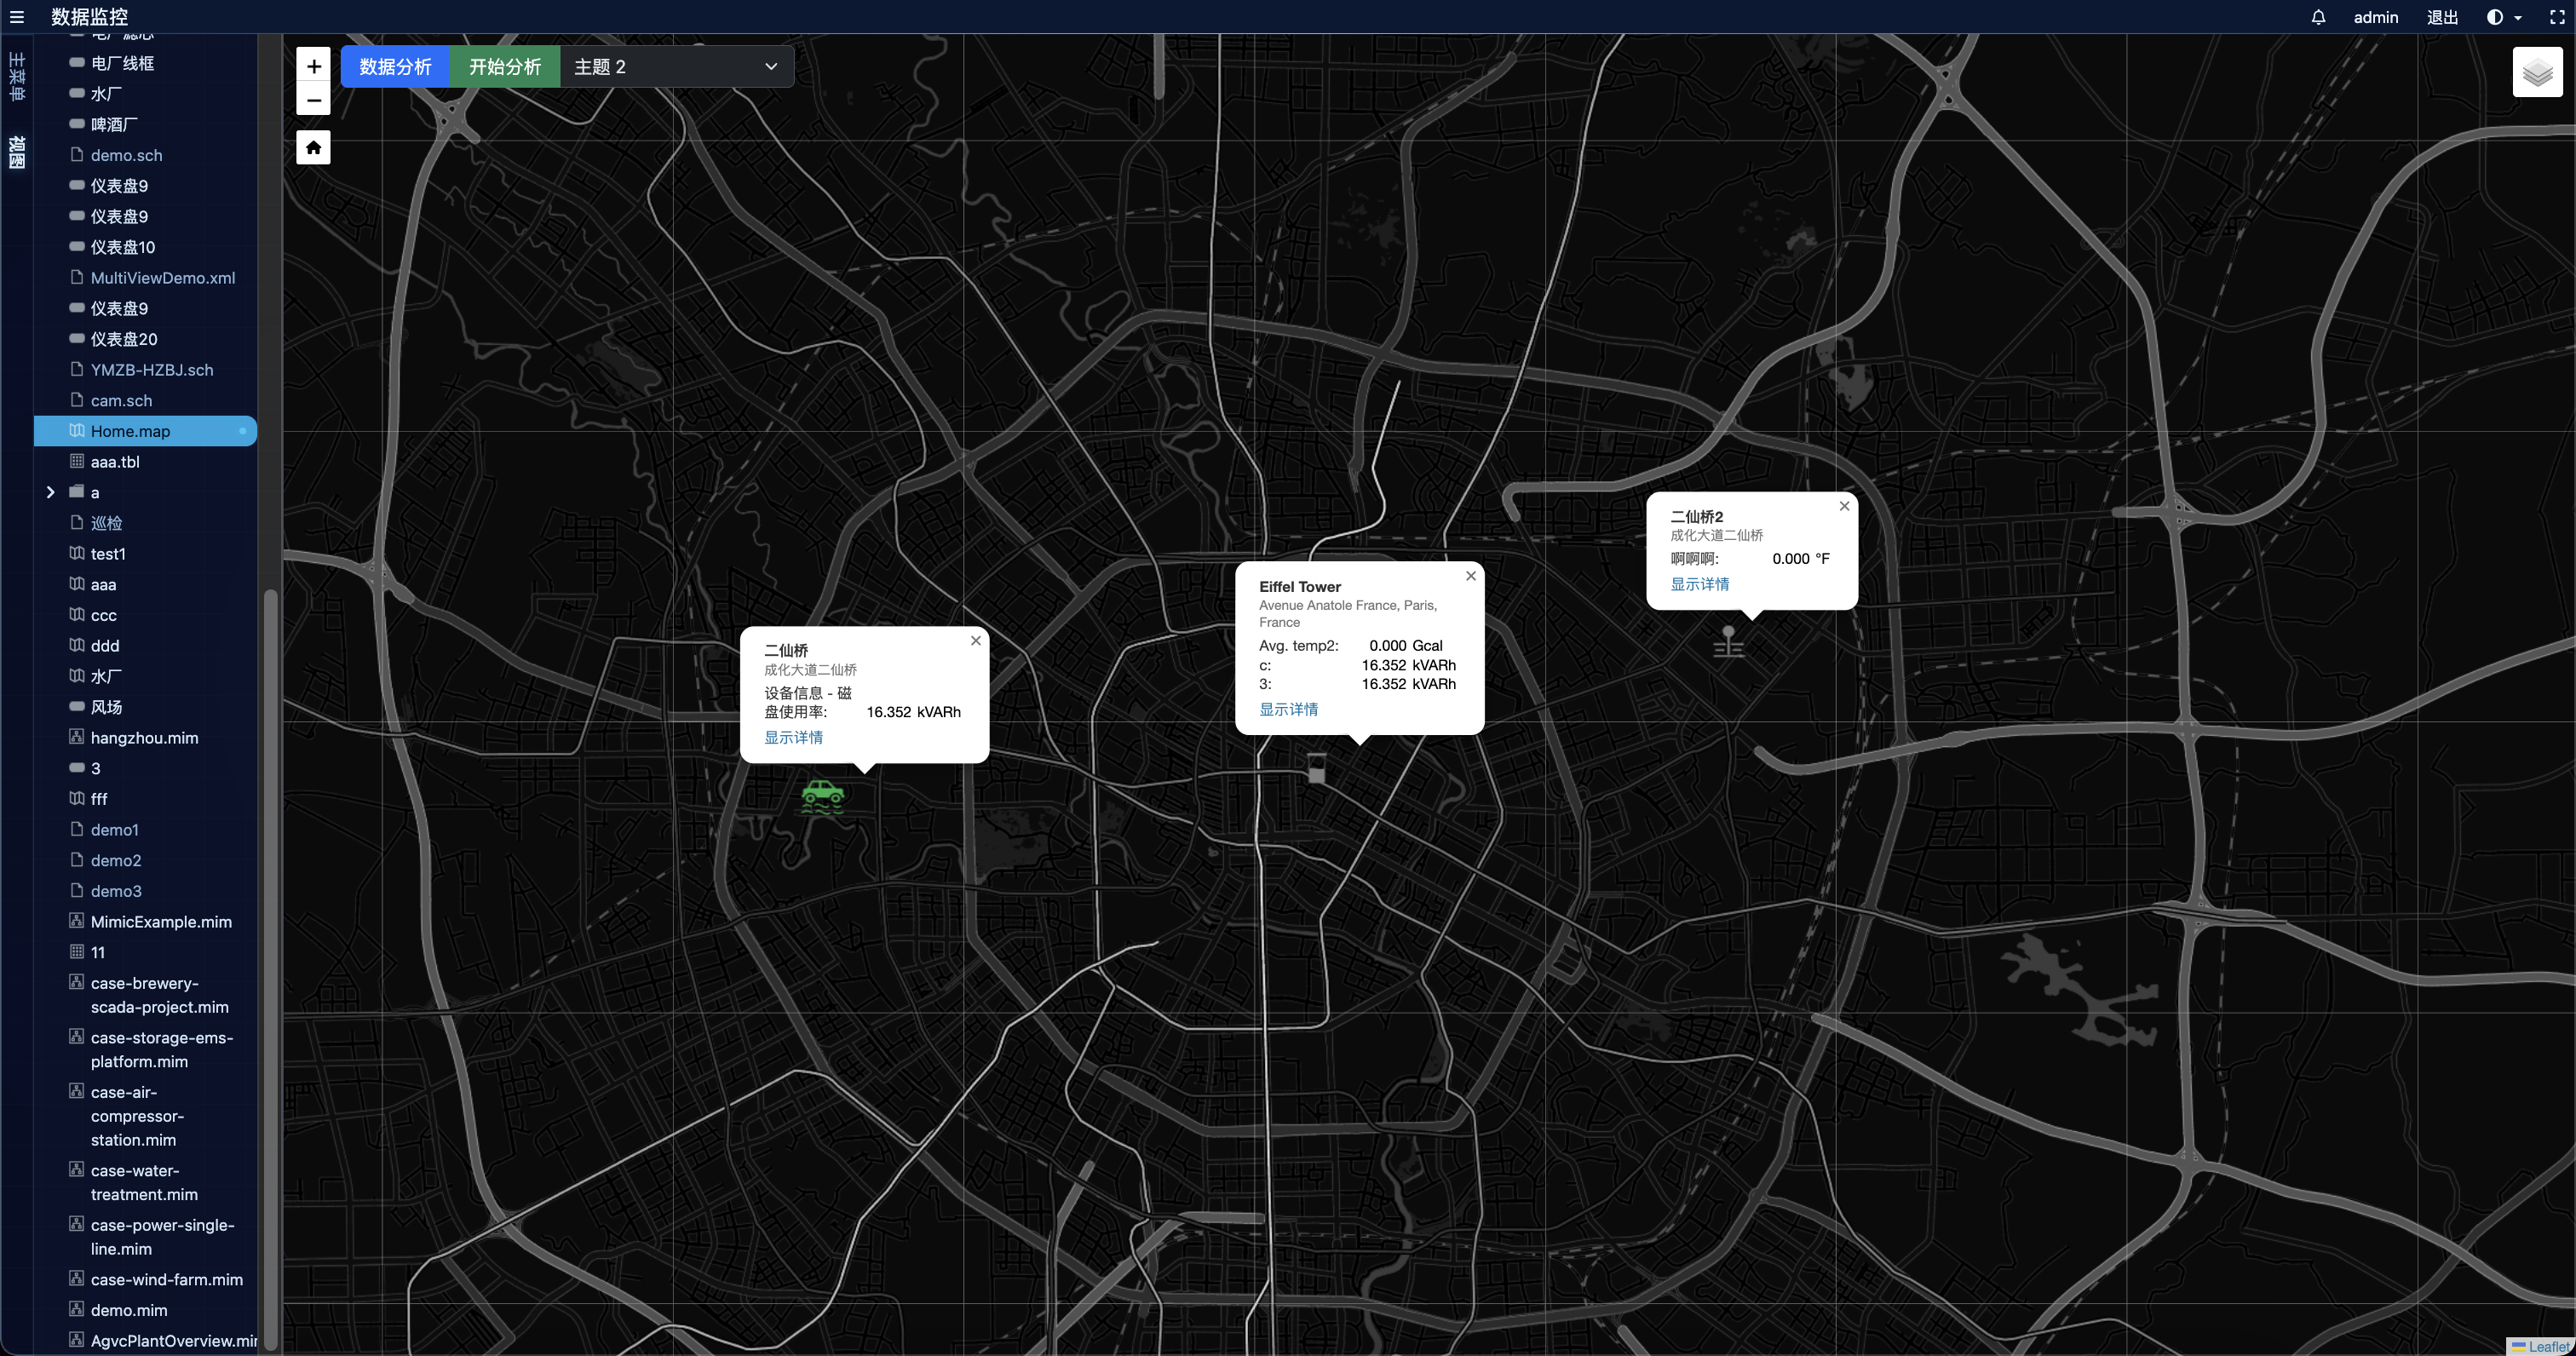The width and height of the screenshot is (2576, 1356).
Task: Click the gray device marker below Eiffel Tower popup
Action: point(1317,770)
